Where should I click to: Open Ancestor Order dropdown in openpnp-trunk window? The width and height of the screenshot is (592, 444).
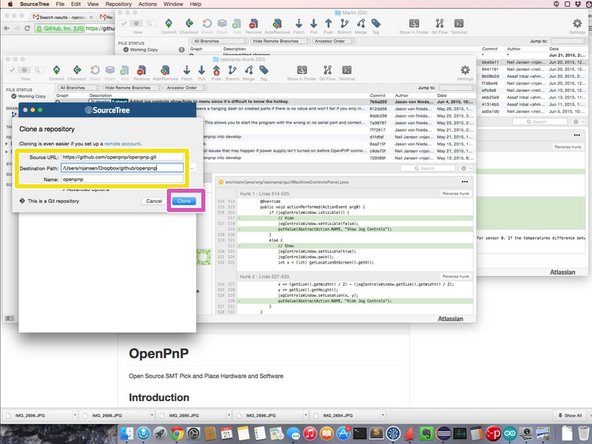(x=186, y=88)
